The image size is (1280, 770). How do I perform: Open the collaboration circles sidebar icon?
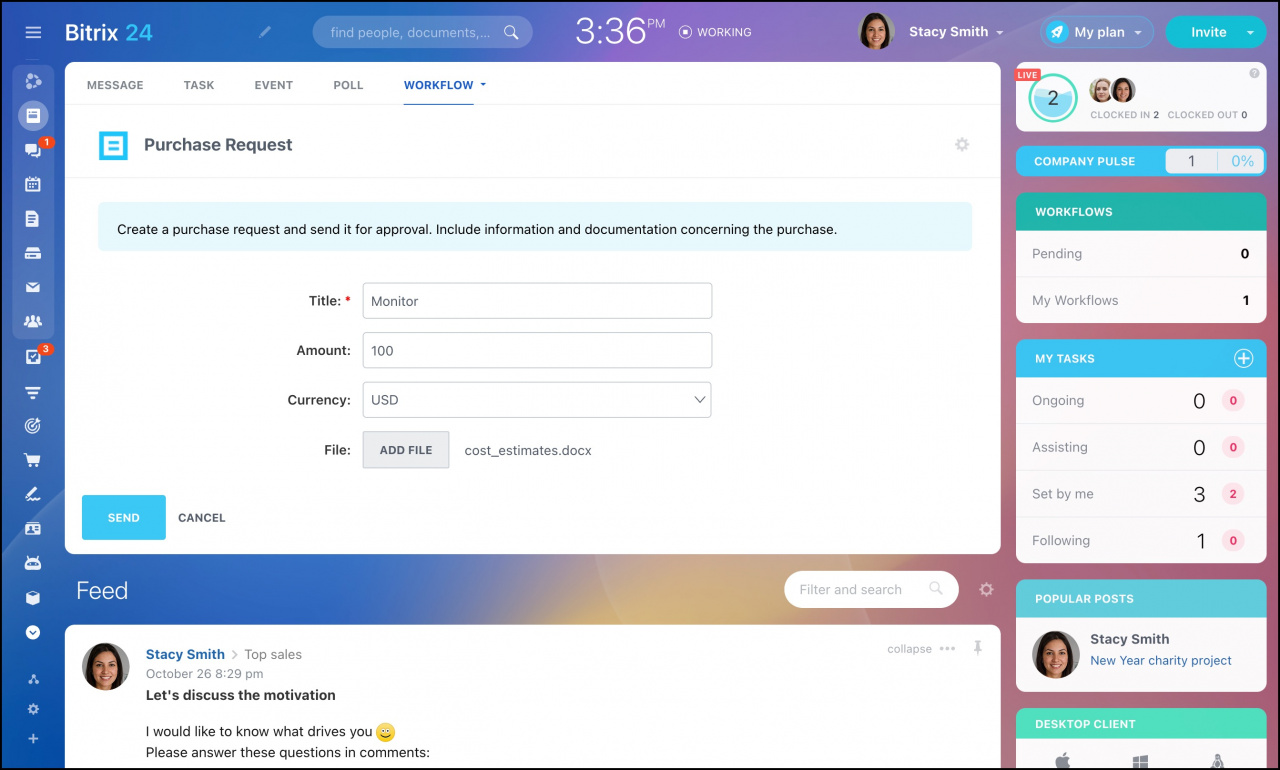point(33,81)
